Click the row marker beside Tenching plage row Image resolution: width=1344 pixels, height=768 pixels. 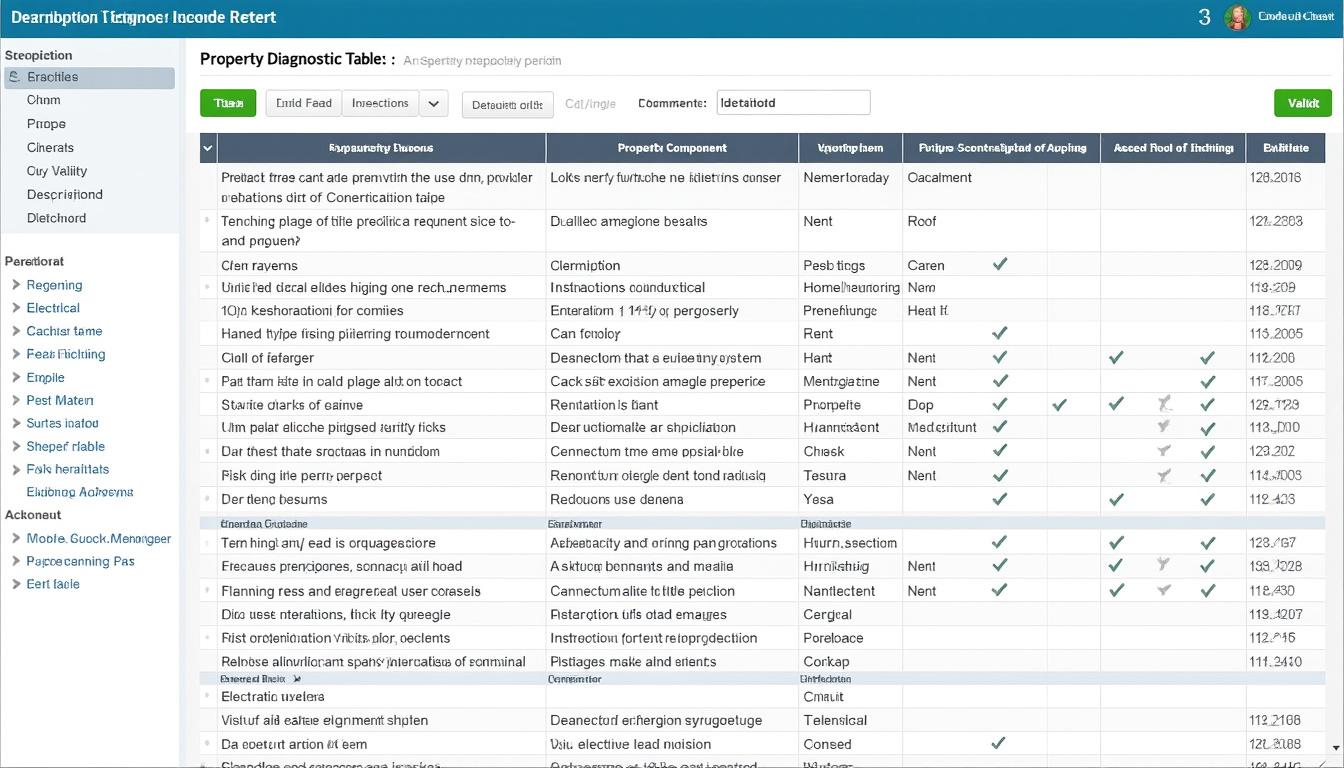(x=208, y=220)
